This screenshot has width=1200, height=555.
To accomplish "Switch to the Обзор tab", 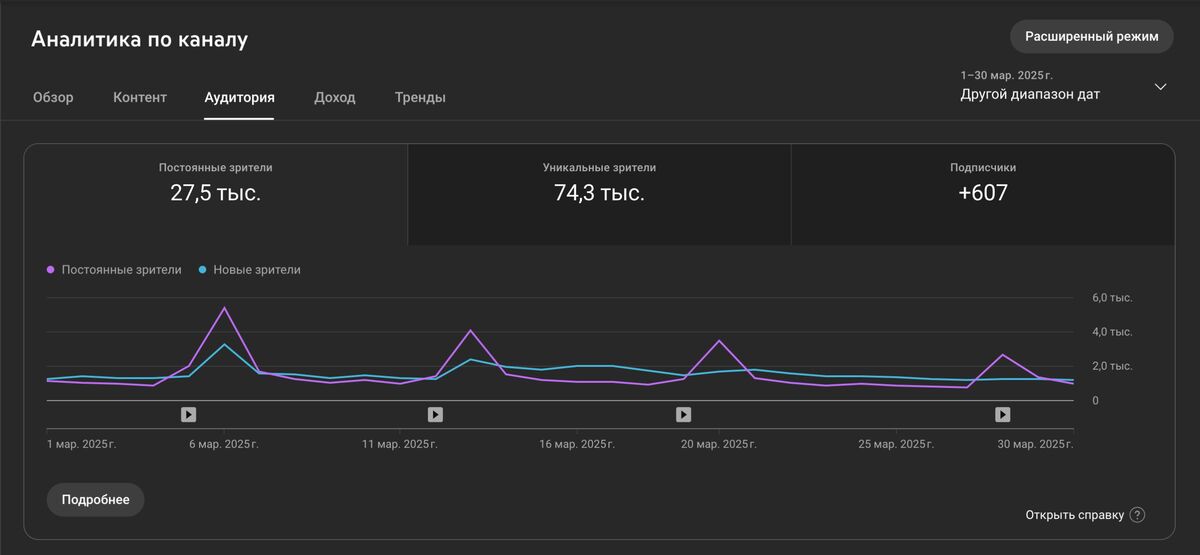I will click(53, 98).
